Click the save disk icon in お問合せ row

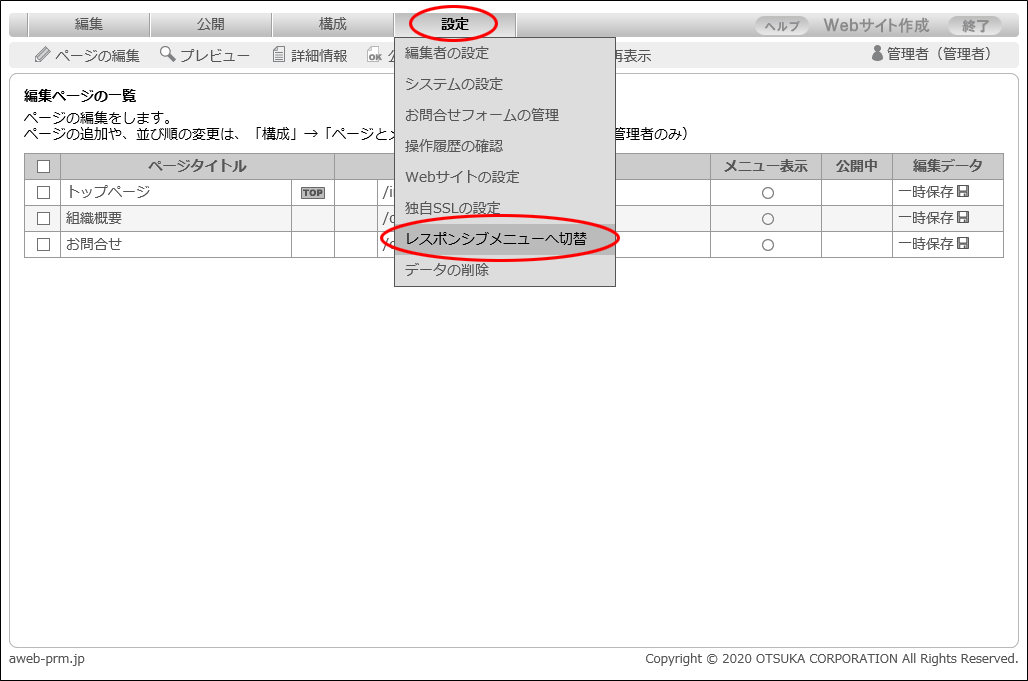[x=963, y=244]
